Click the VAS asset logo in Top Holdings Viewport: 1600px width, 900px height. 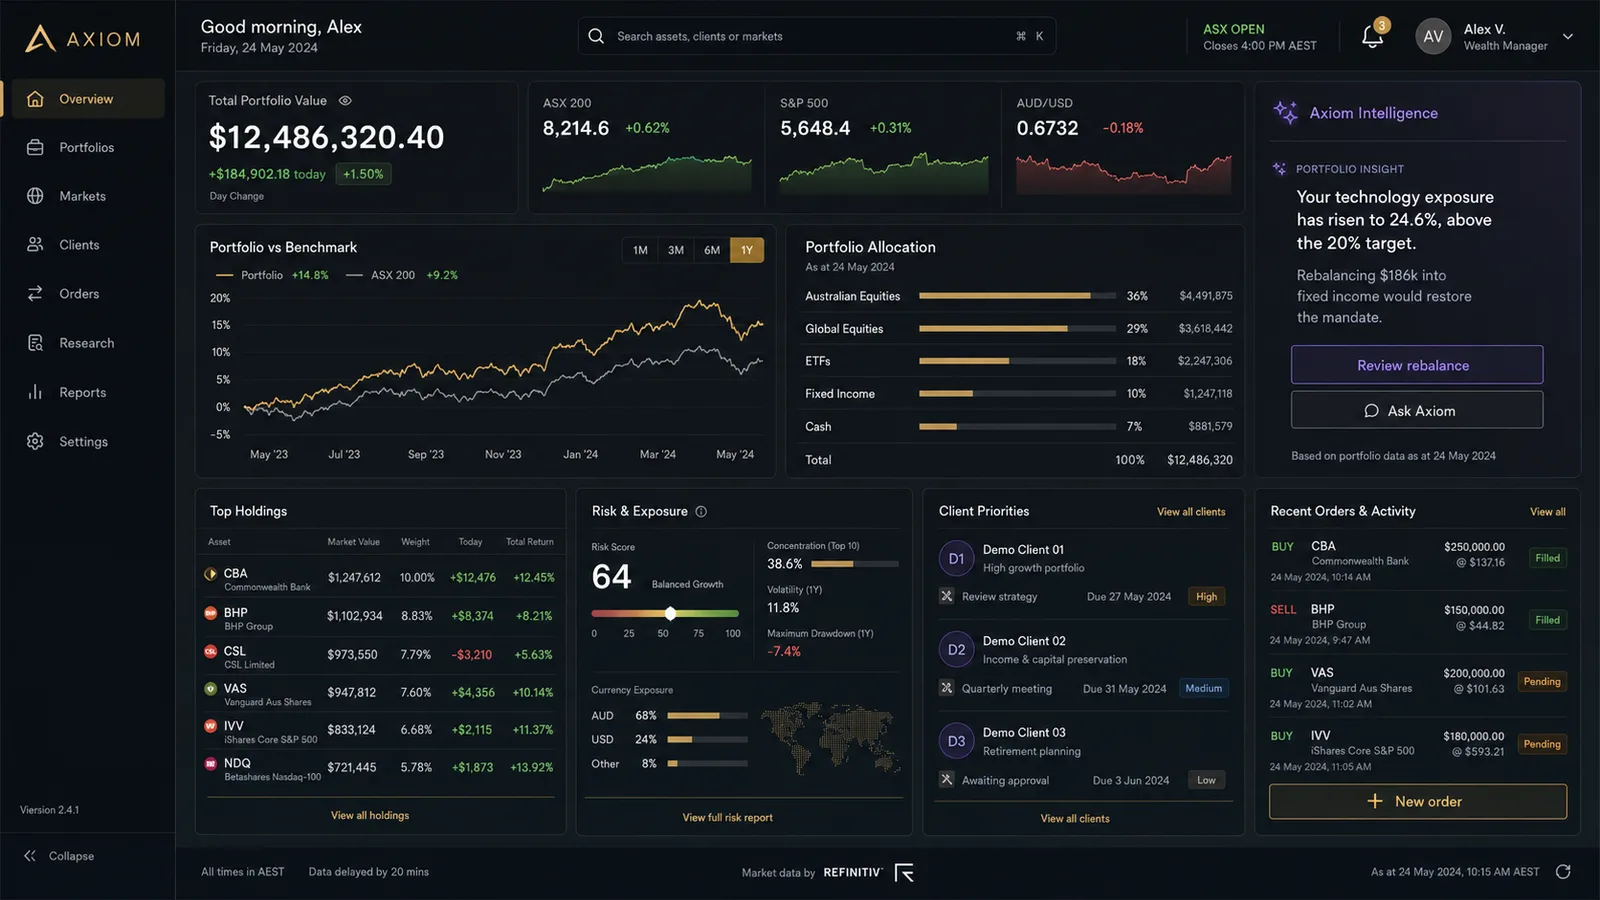211,688
